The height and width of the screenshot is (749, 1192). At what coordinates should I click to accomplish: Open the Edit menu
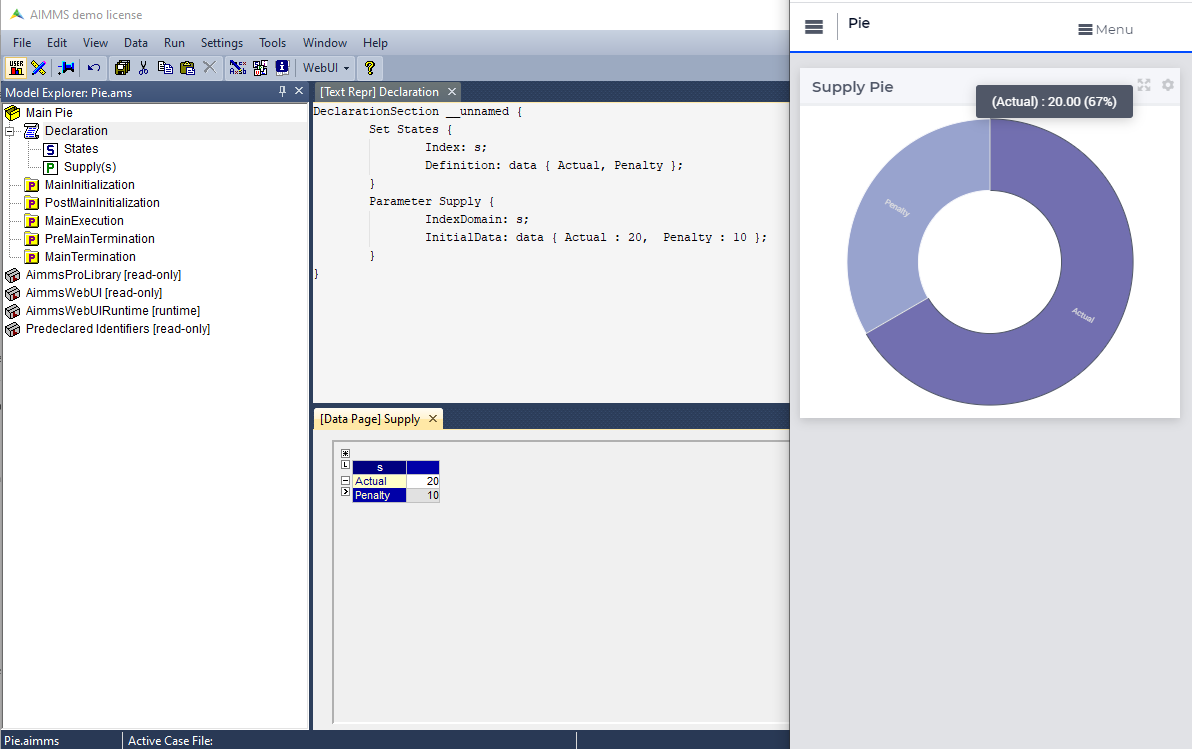pos(57,43)
